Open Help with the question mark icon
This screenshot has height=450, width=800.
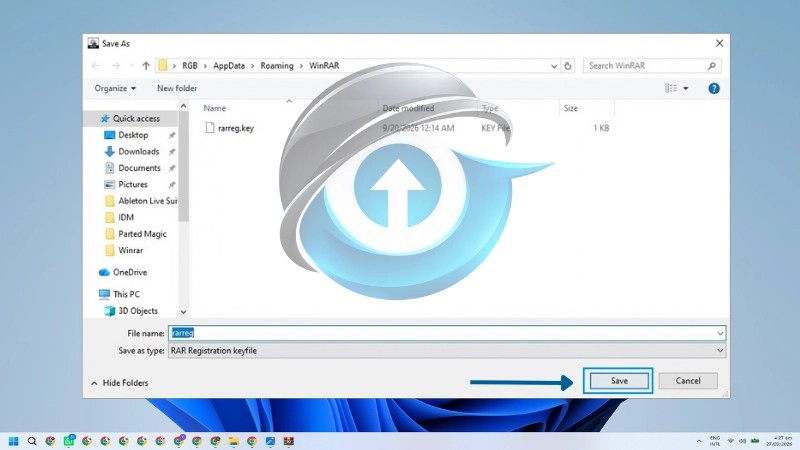tap(714, 88)
